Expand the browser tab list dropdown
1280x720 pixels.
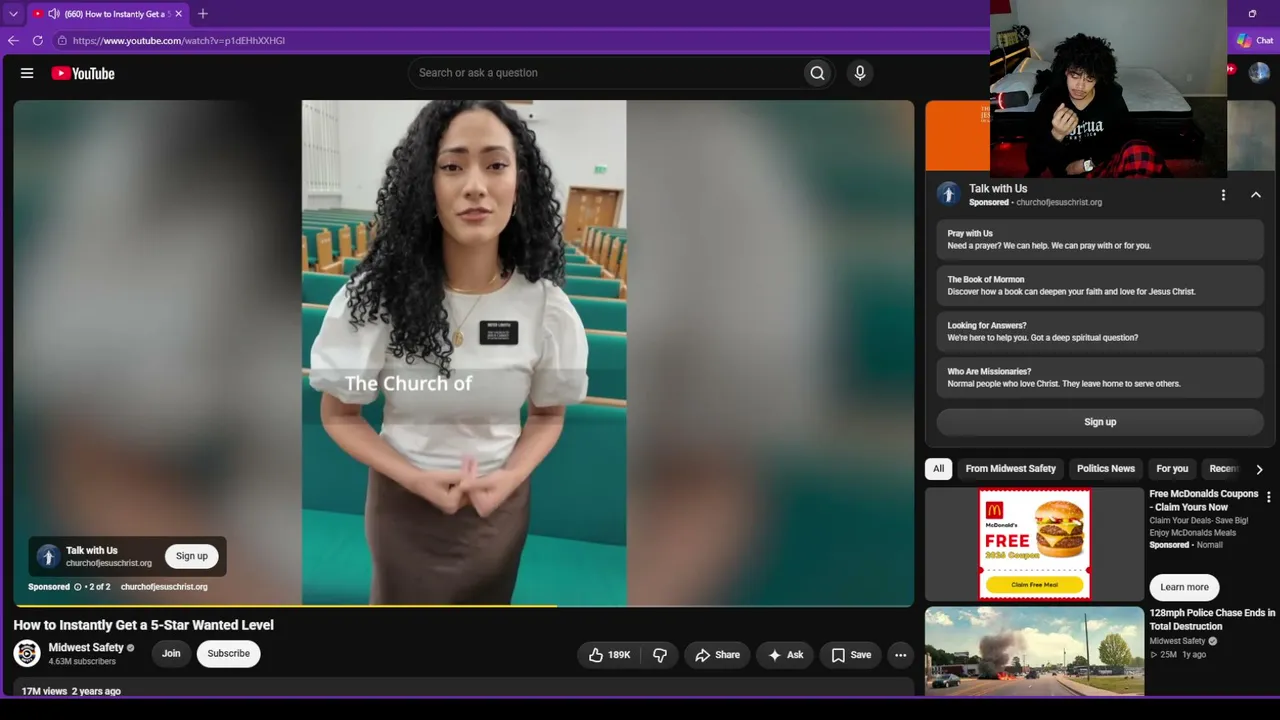click(13, 14)
